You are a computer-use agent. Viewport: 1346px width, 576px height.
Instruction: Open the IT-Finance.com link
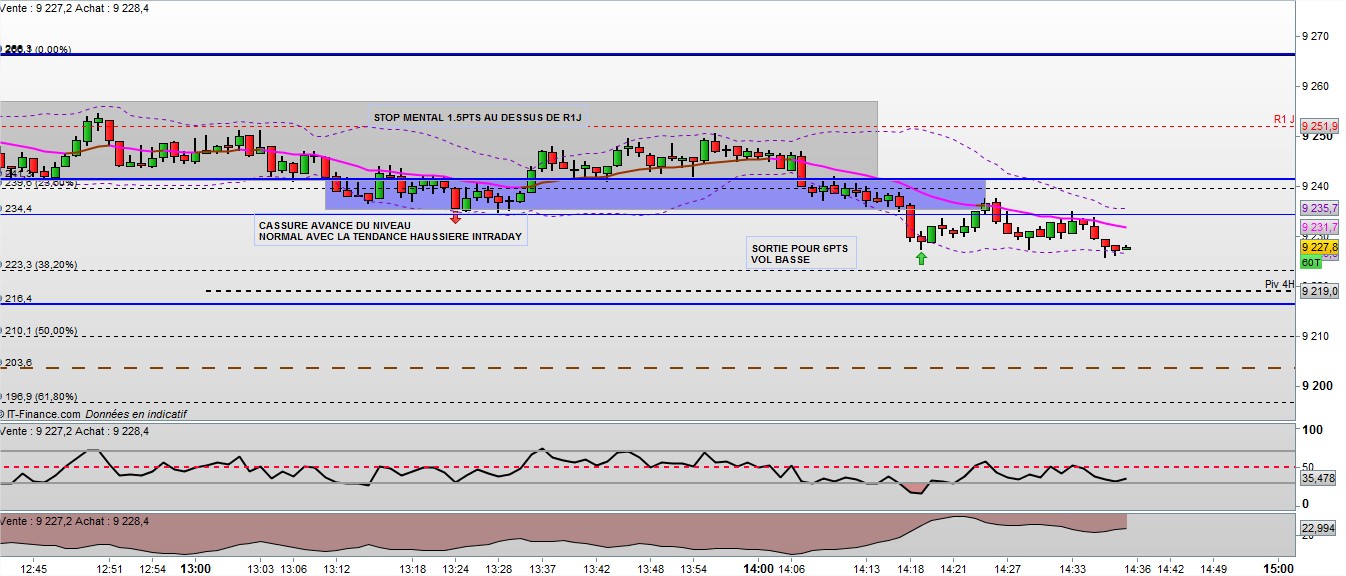[41, 414]
